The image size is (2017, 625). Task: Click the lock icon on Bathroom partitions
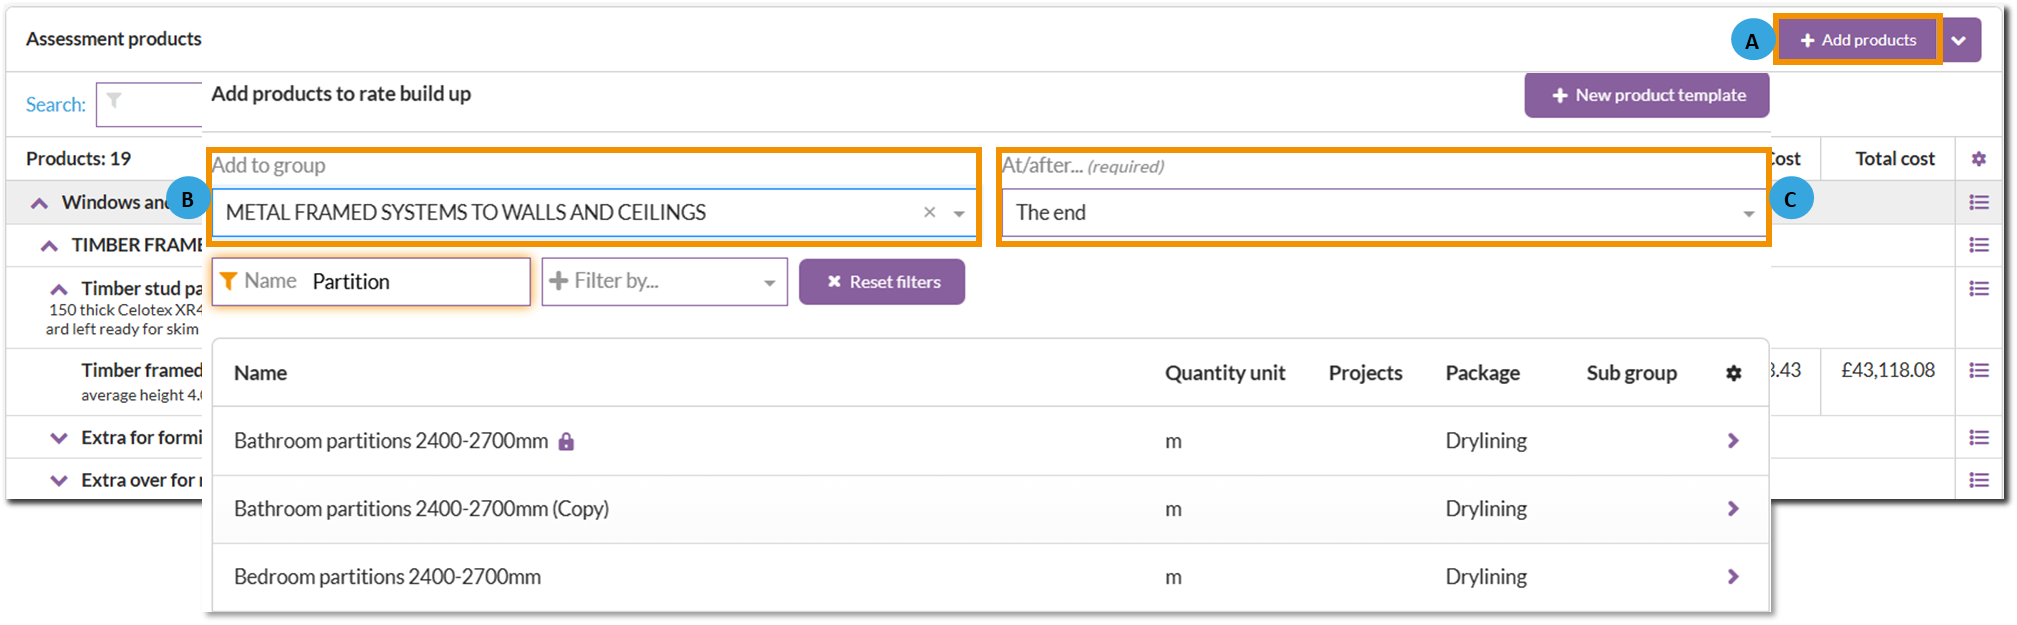tap(566, 441)
